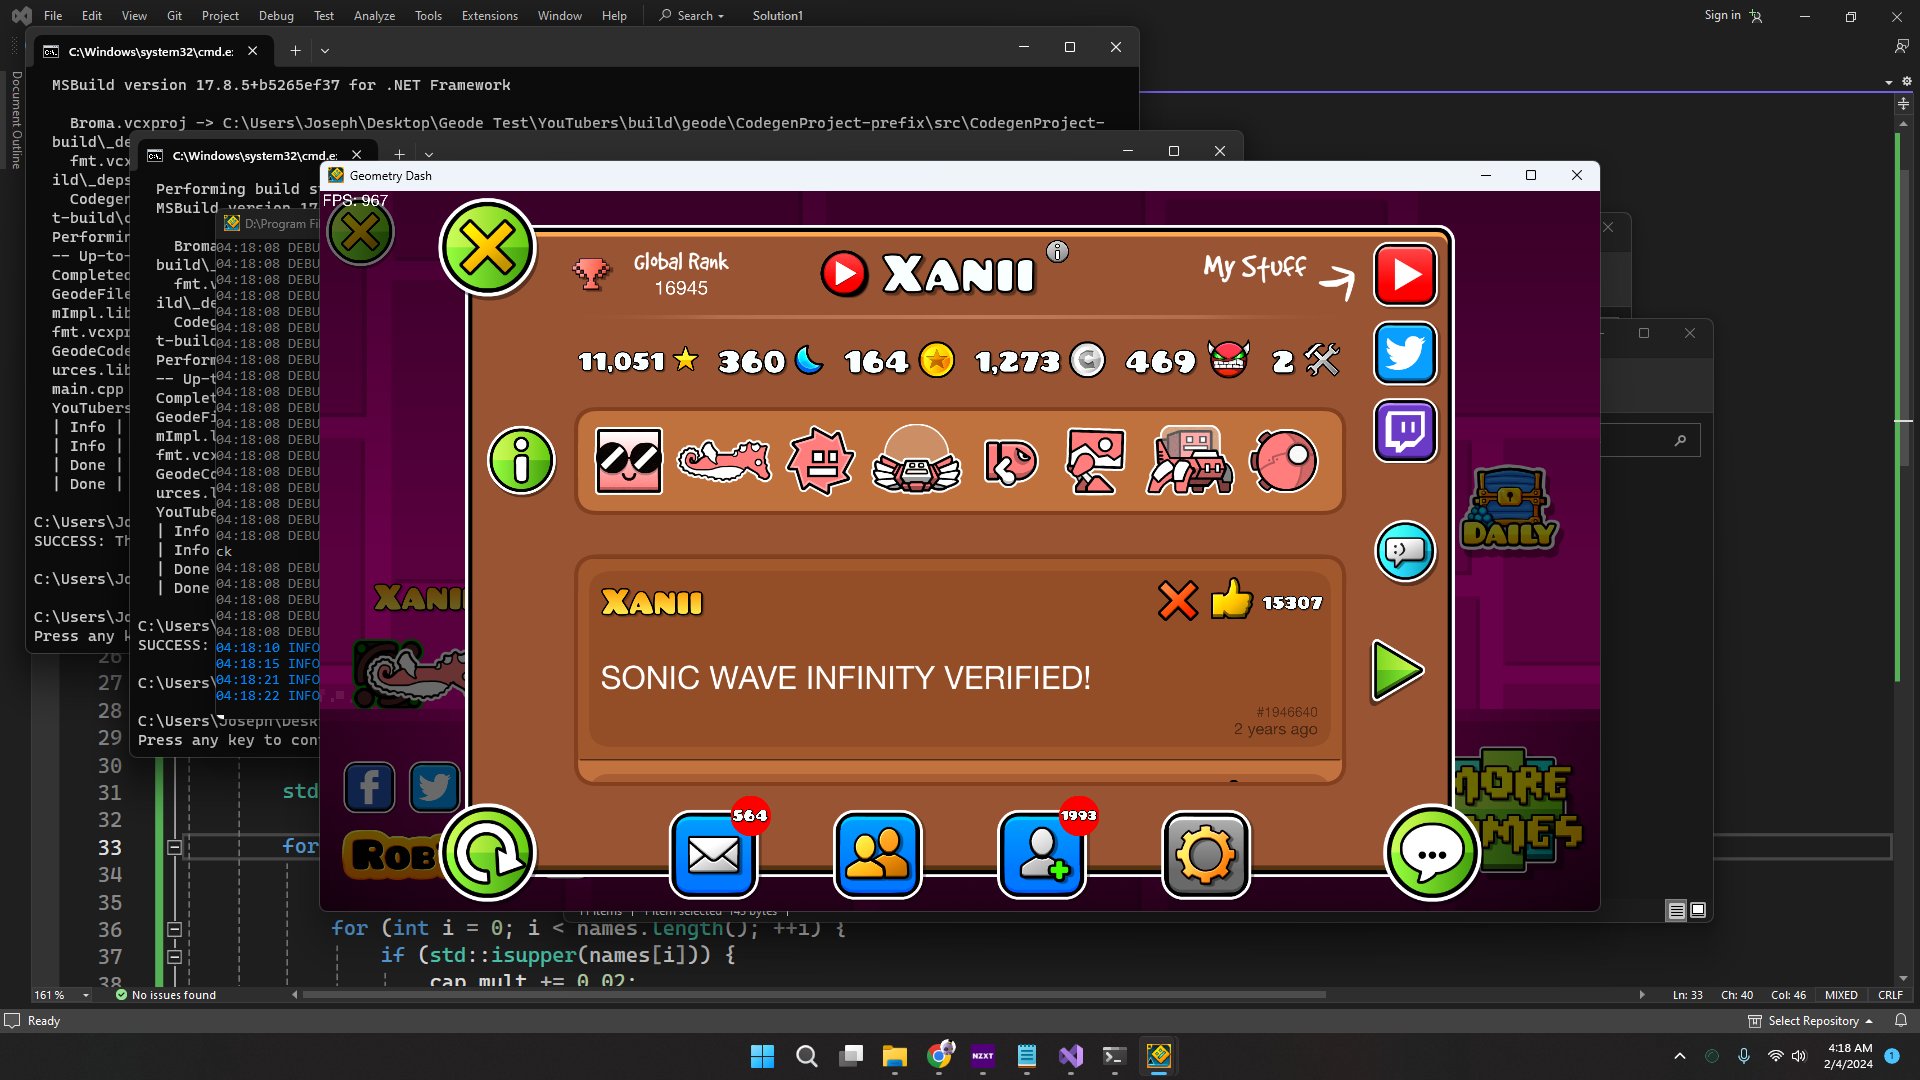Click the green info button beside icons
1920x1080 pixels.
521,461
